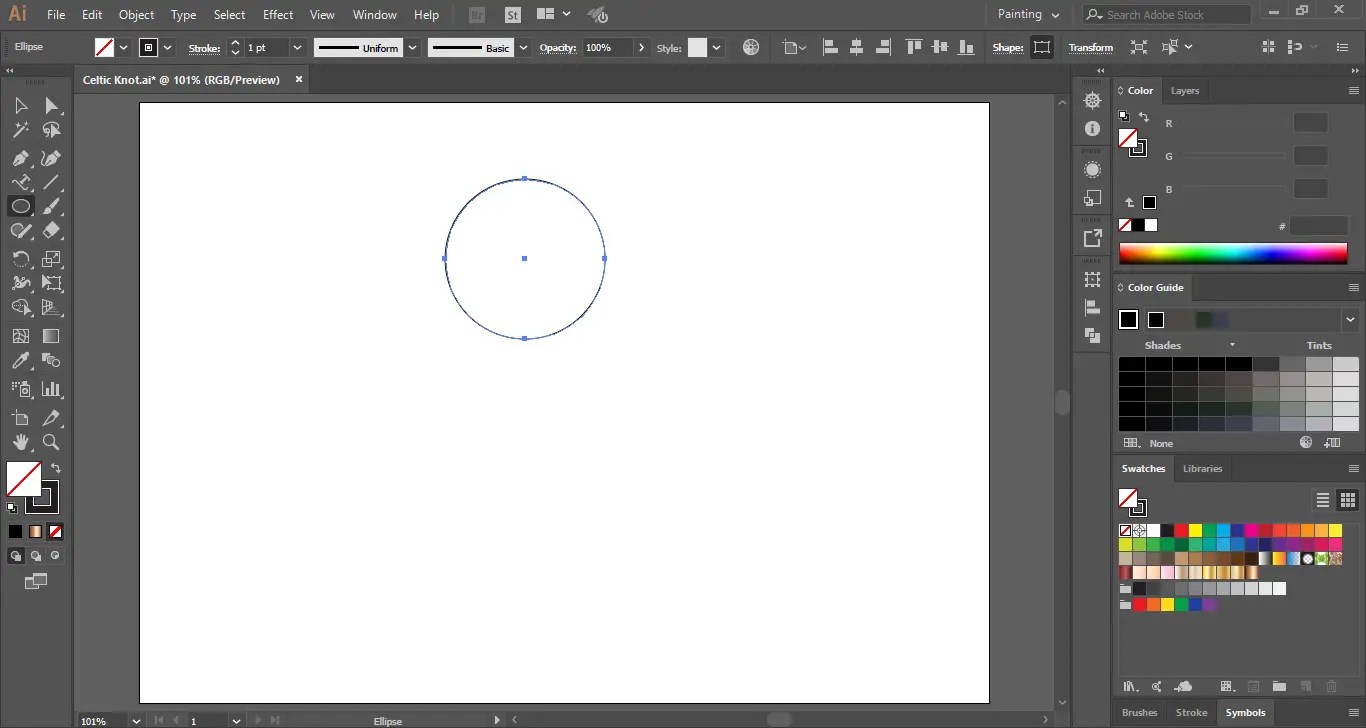
Task: Open the Uniform width profile dropdown
Action: (412, 47)
